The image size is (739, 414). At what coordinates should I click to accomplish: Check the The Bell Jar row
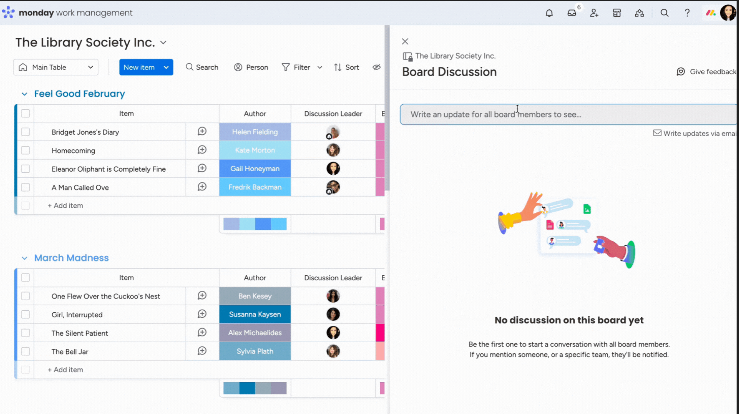click(25, 351)
